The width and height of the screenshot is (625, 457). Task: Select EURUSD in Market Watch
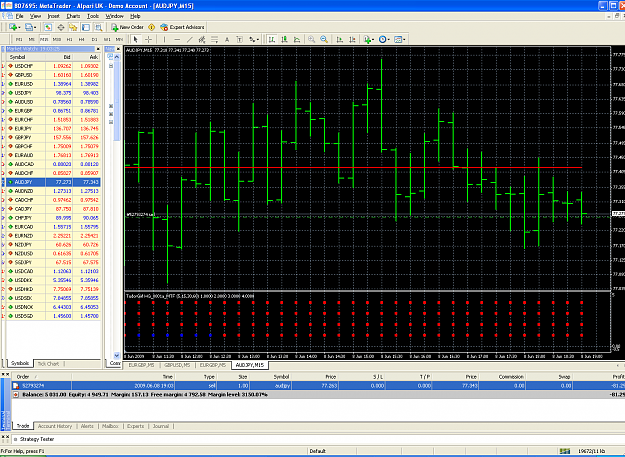click(x=51, y=84)
